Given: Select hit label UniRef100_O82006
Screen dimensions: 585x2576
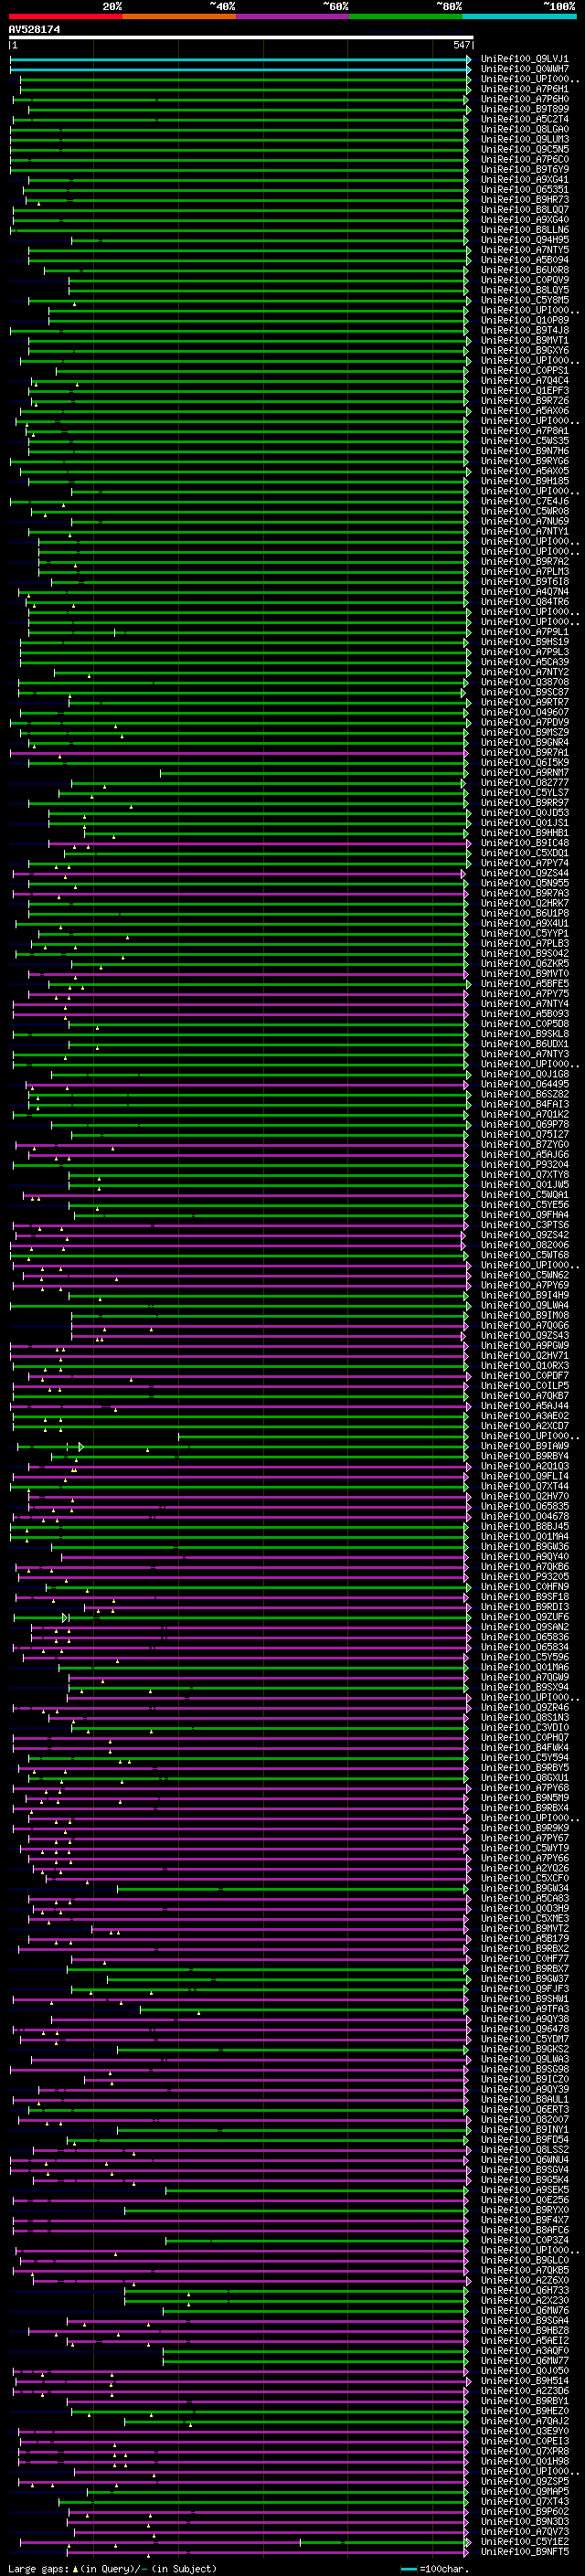Looking at the screenshot, I should (x=524, y=1245).
